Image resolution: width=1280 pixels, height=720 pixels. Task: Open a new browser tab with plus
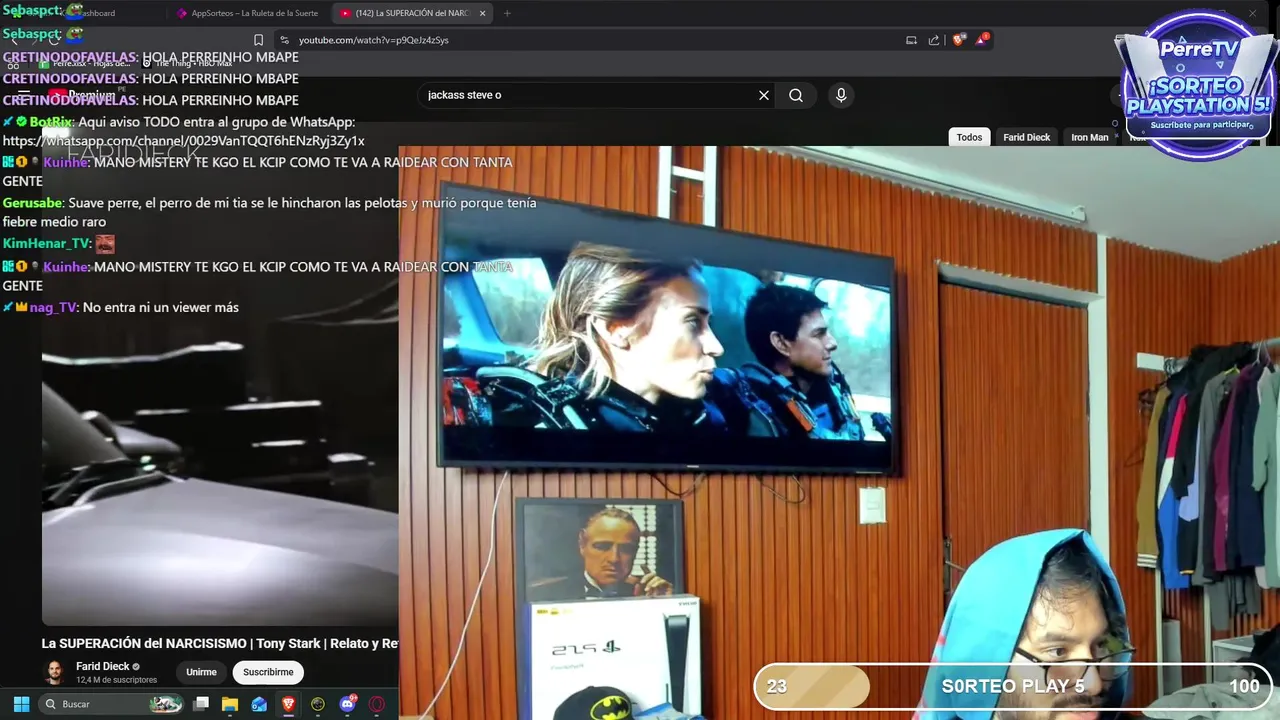pyautogui.click(x=507, y=13)
